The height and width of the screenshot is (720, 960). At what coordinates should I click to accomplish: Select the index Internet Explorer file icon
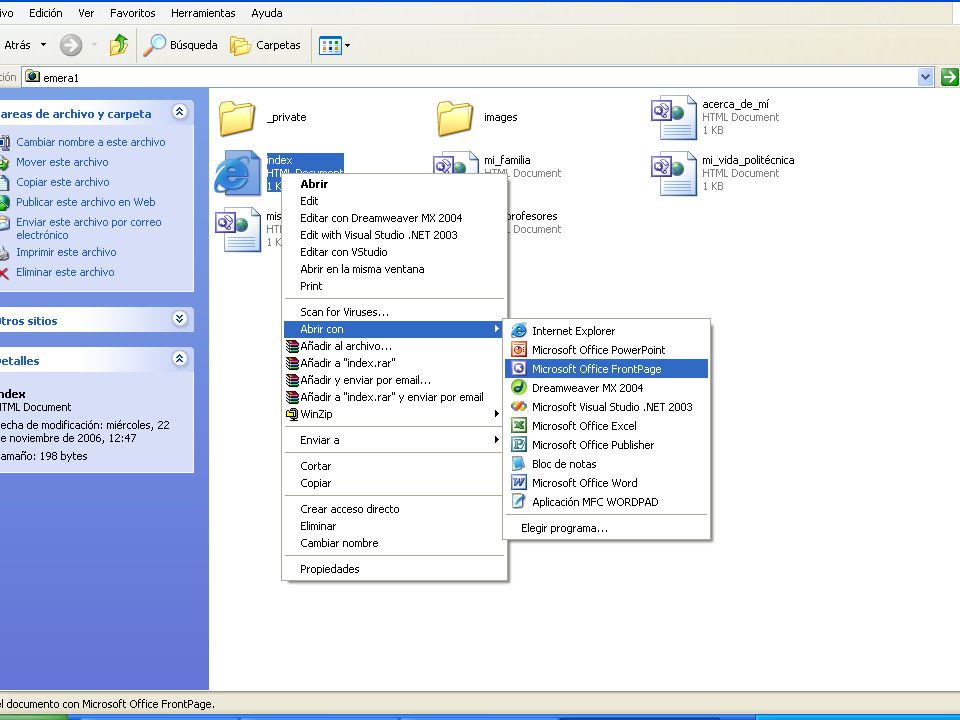click(x=238, y=173)
